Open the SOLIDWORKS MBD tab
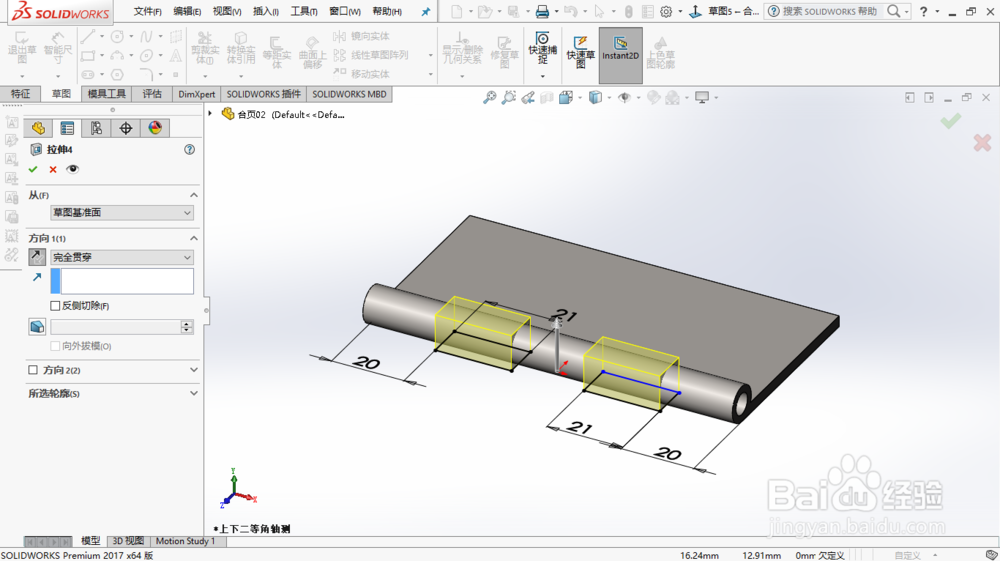This screenshot has width=1000, height=561. (349, 94)
